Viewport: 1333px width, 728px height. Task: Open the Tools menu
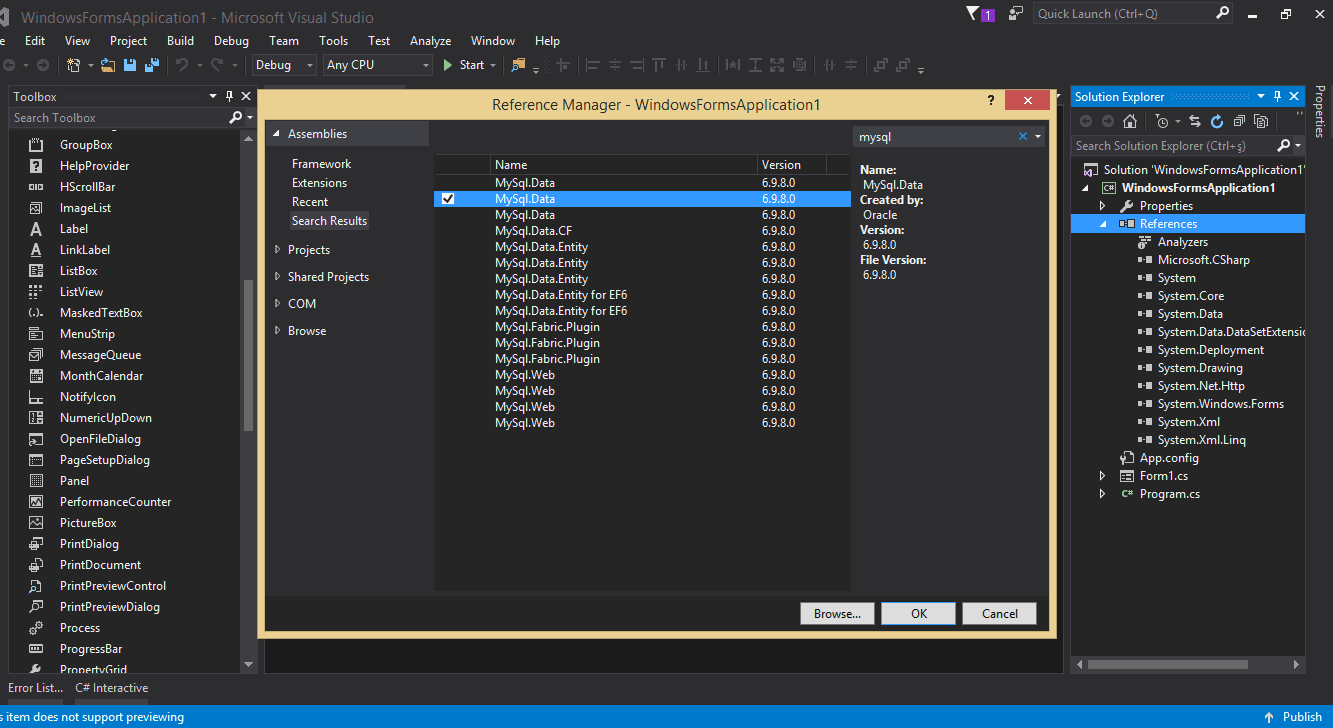coord(334,41)
